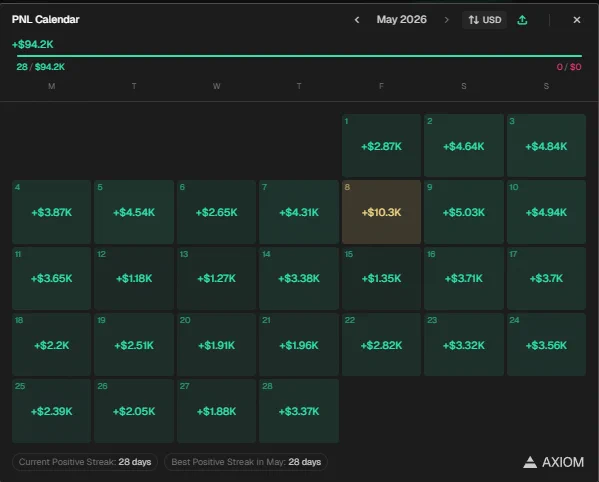View day 27 cell +$1.88K
Image resolution: width=599 pixels, height=482 pixels.
(x=216, y=411)
